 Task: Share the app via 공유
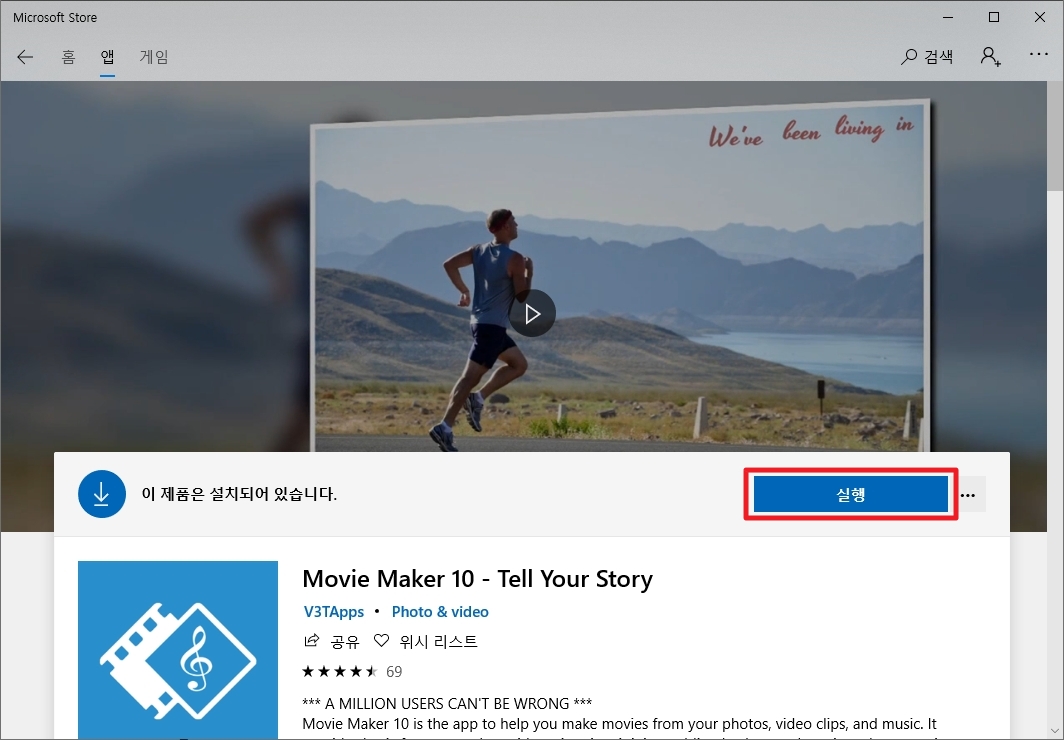(331, 641)
